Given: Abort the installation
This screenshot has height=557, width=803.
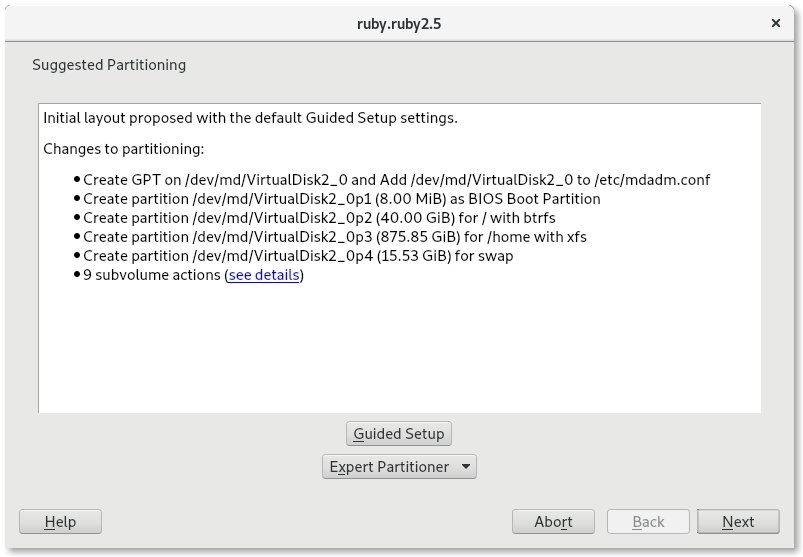Looking at the screenshot, I should [553, 521].
